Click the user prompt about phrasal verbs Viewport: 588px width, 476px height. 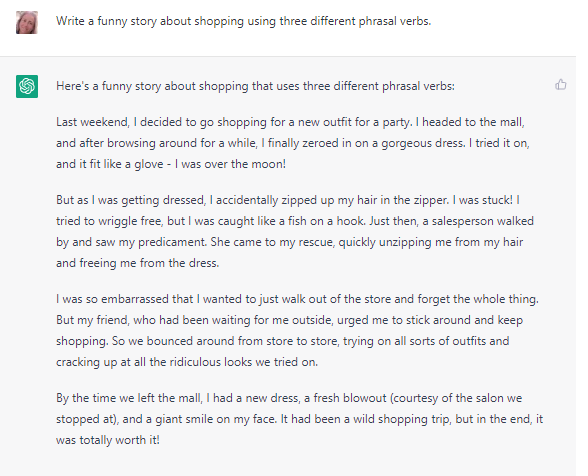(x=243, y=21)
